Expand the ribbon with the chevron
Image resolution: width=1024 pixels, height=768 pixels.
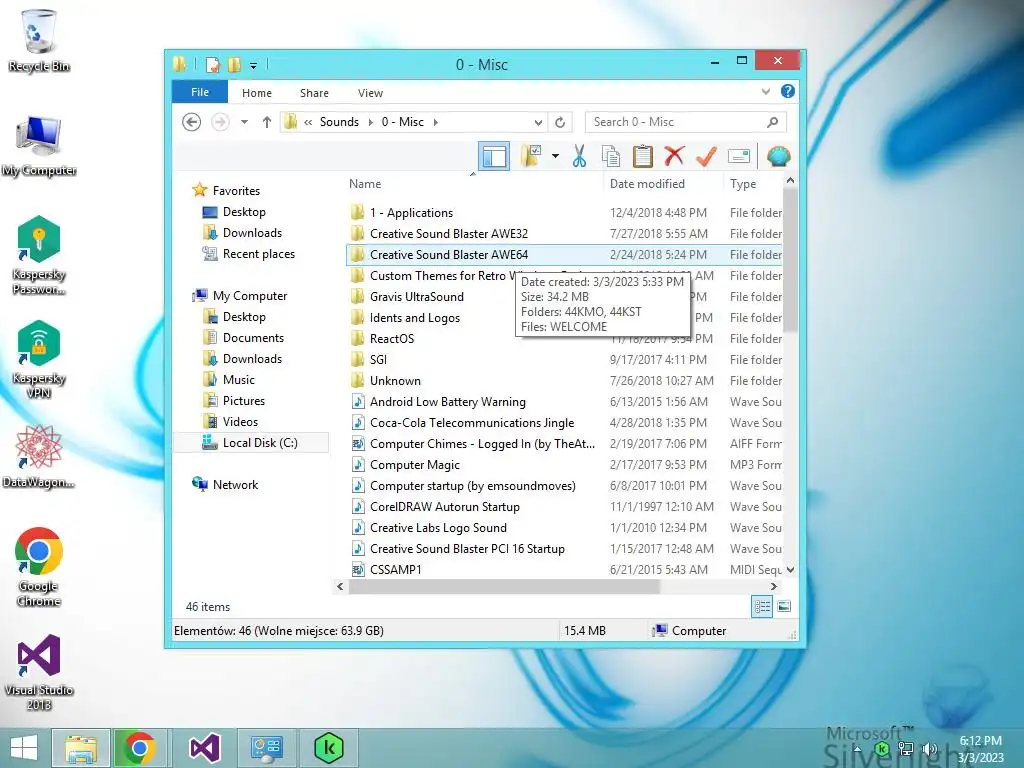coord(765,92)
